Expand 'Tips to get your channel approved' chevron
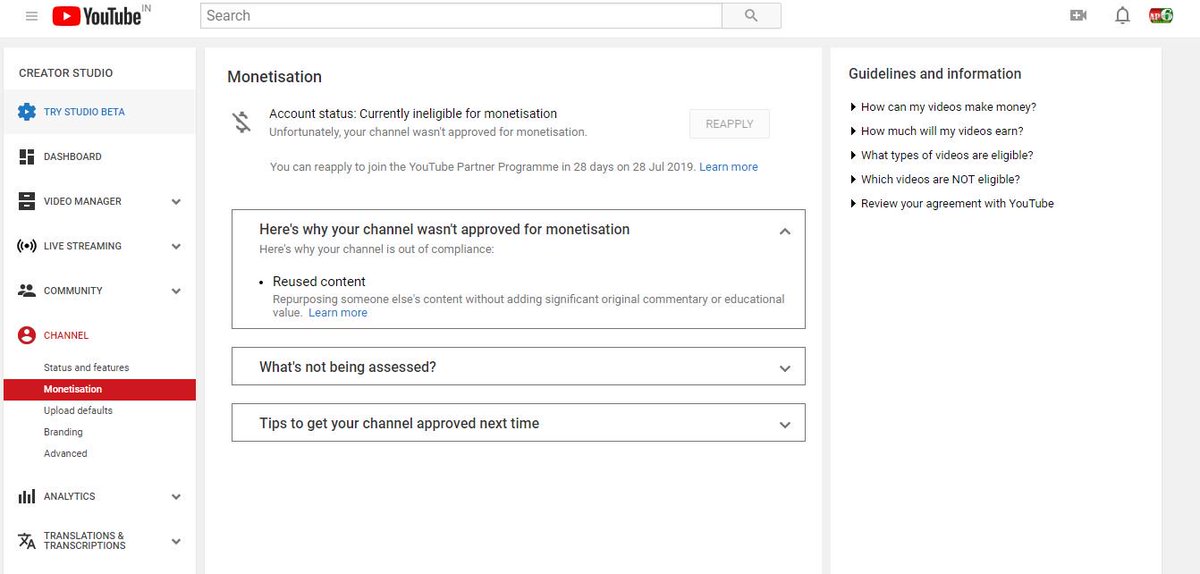 point(785,425)
